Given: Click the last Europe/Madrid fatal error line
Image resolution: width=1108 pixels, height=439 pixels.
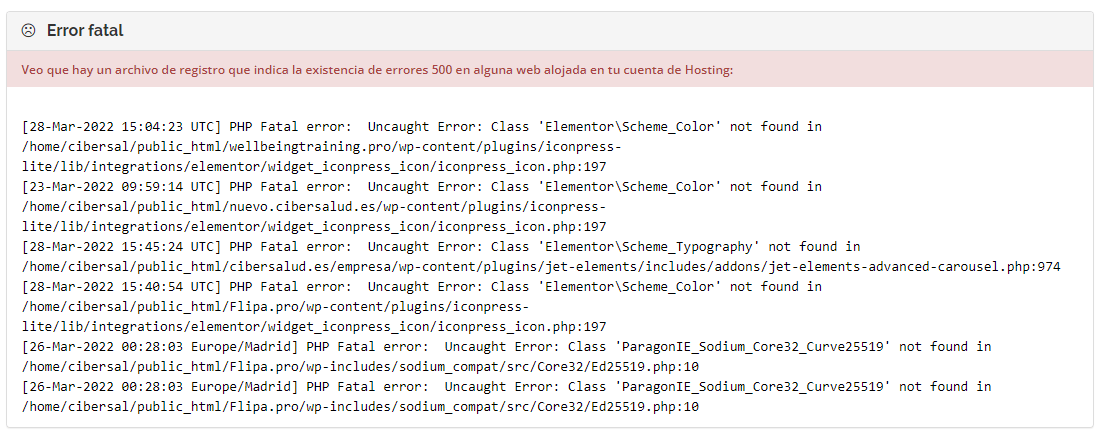Looking at the screenshot, I should pyautogui.click(x=507, y=387).
